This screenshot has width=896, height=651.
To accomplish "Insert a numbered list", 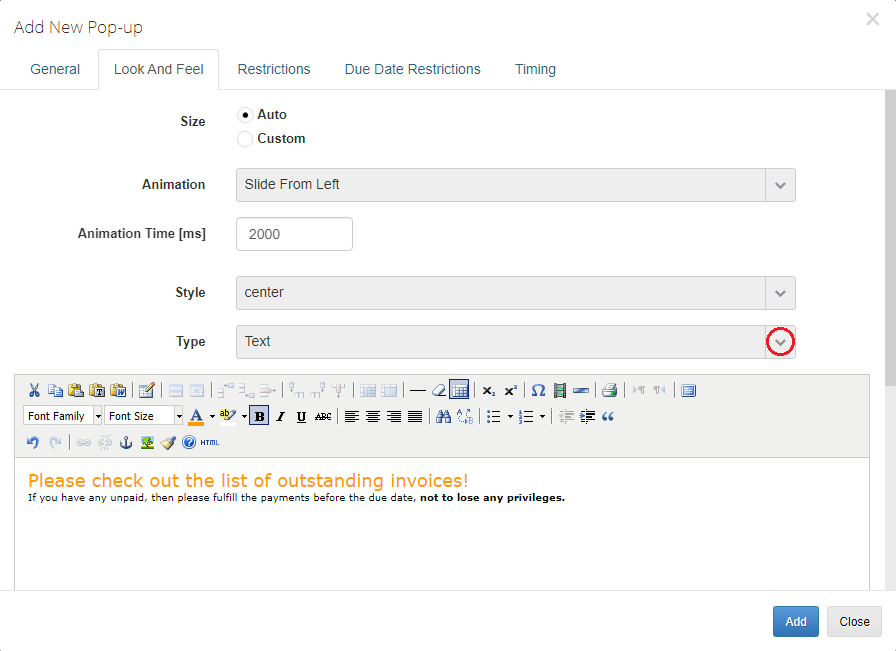I will [526, 417].
